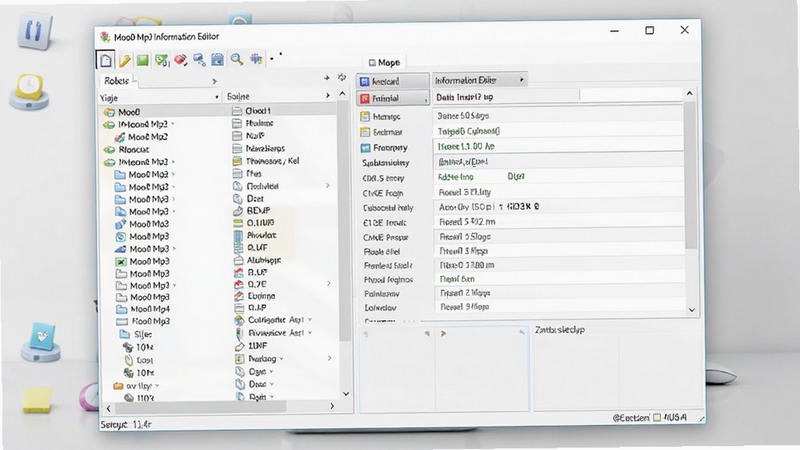Select the Moo0 root tree item
Viewport: 800px width, 450px height.
pyautogui.click(x=129, y=112)
